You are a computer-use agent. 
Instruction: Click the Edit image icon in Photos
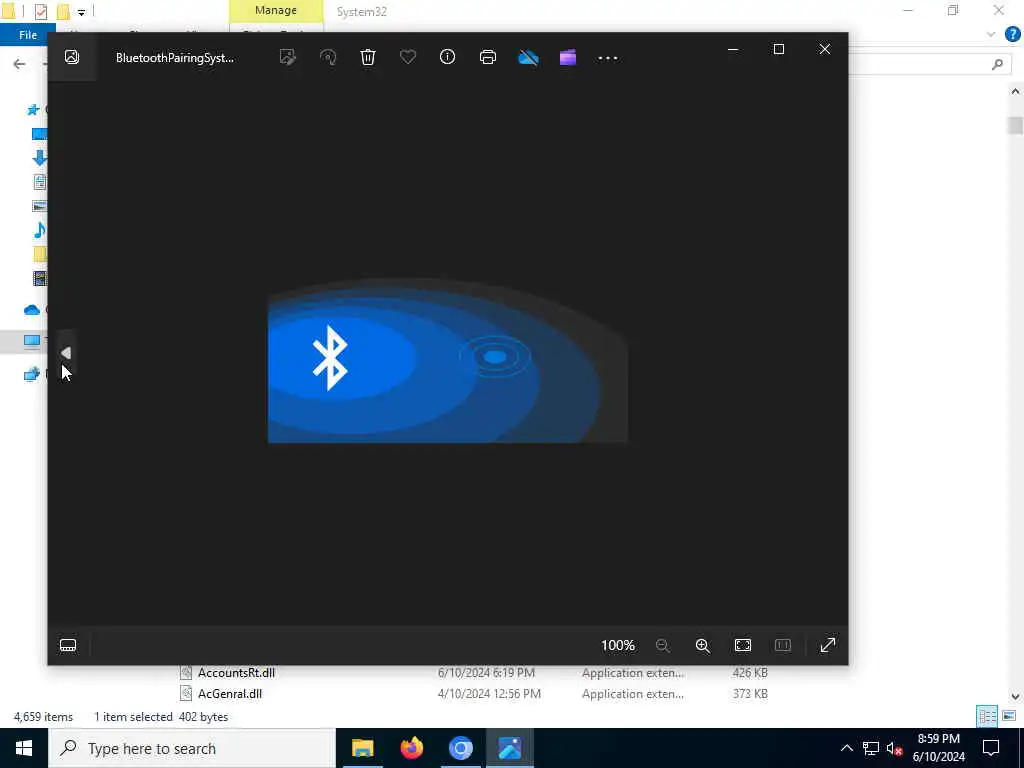tap(287, 57)
